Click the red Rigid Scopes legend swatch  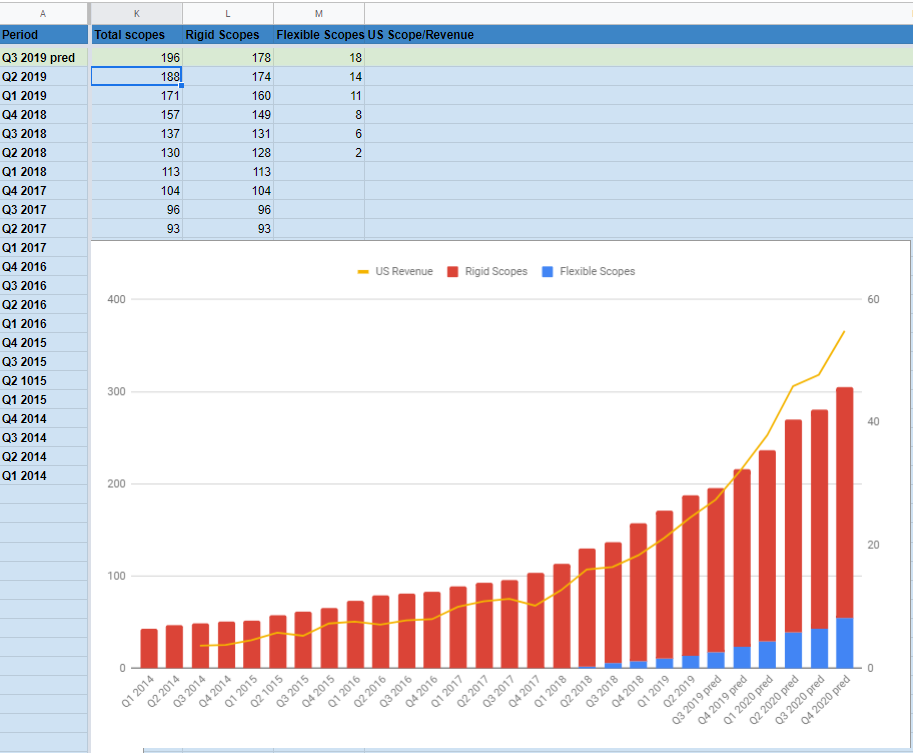click(452, 271)
